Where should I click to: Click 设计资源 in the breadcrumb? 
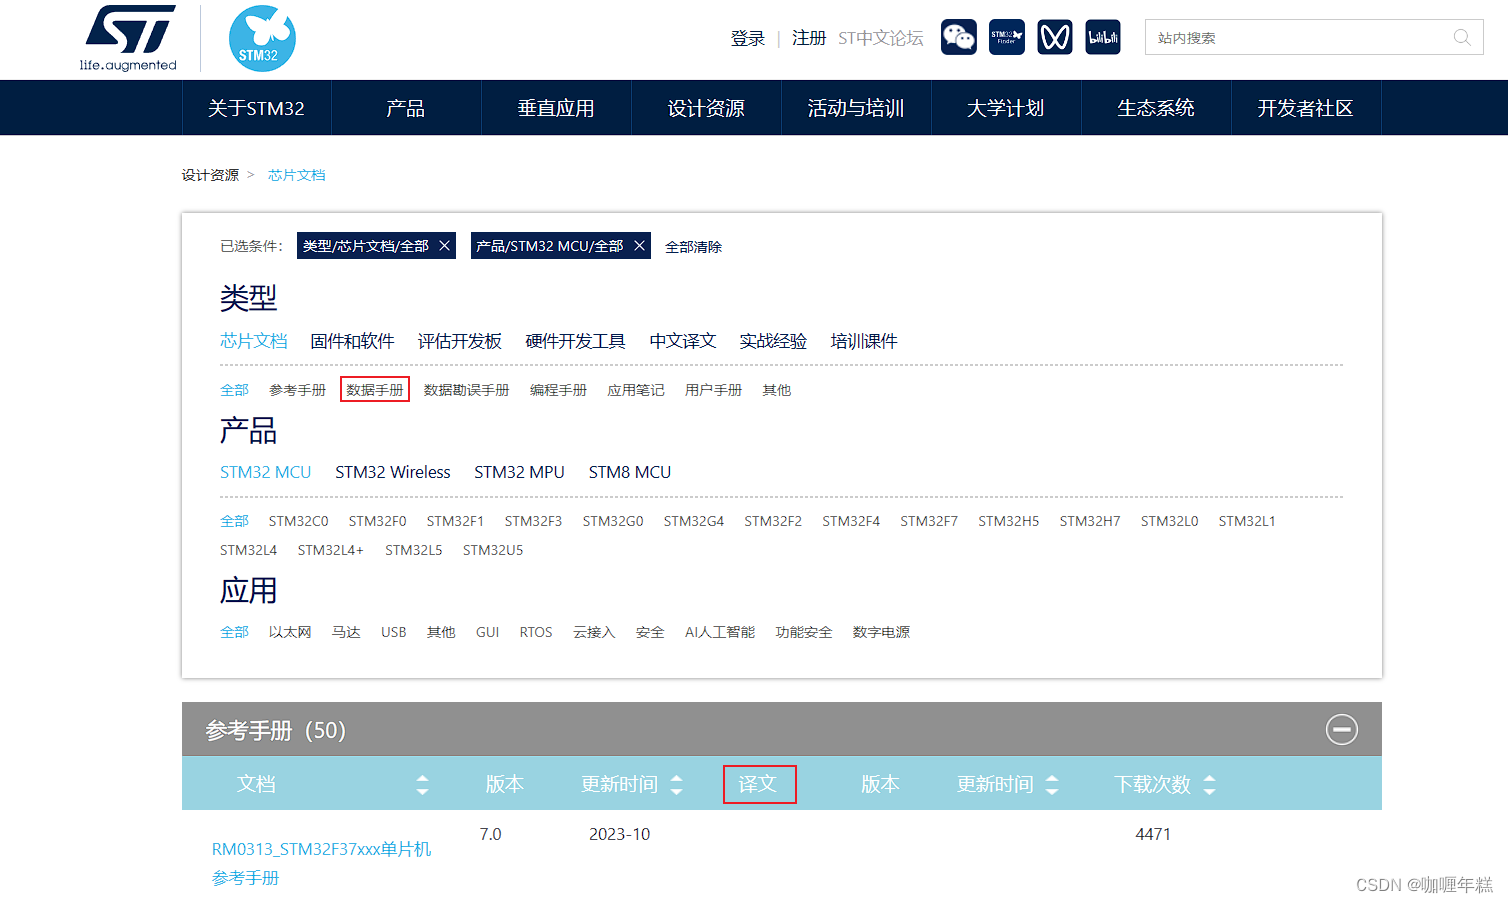(210, 175)
